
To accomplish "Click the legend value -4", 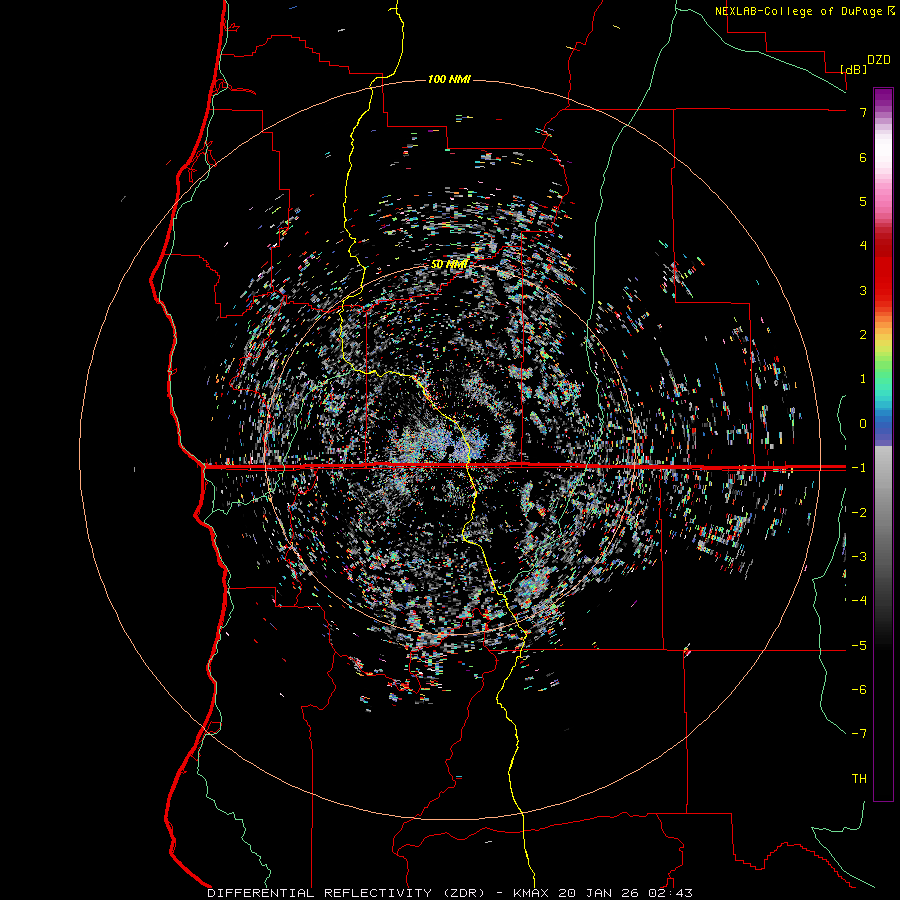I will pos(859,600).
